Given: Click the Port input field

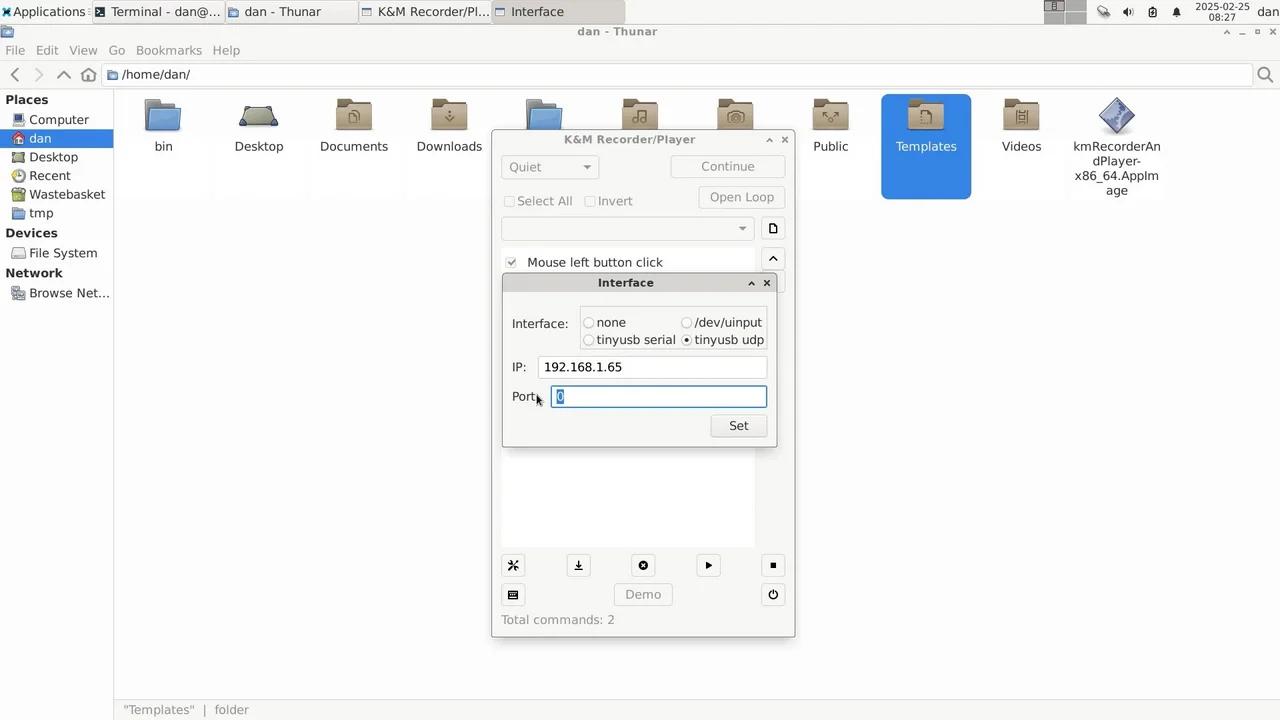Looking at the screenshot, I should 659,397.
